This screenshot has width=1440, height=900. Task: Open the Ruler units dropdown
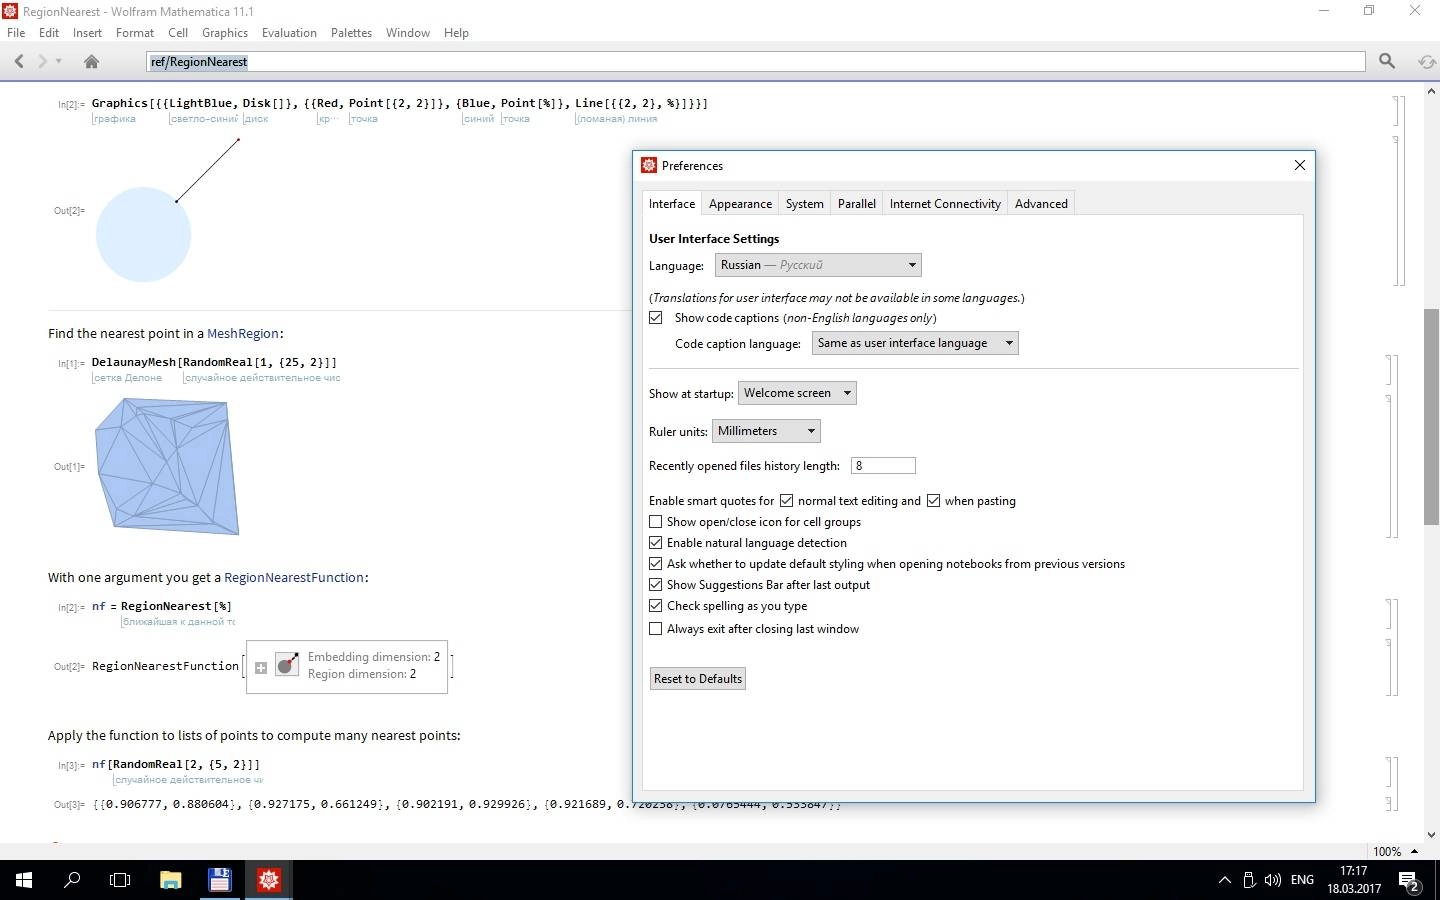(766, 431)
